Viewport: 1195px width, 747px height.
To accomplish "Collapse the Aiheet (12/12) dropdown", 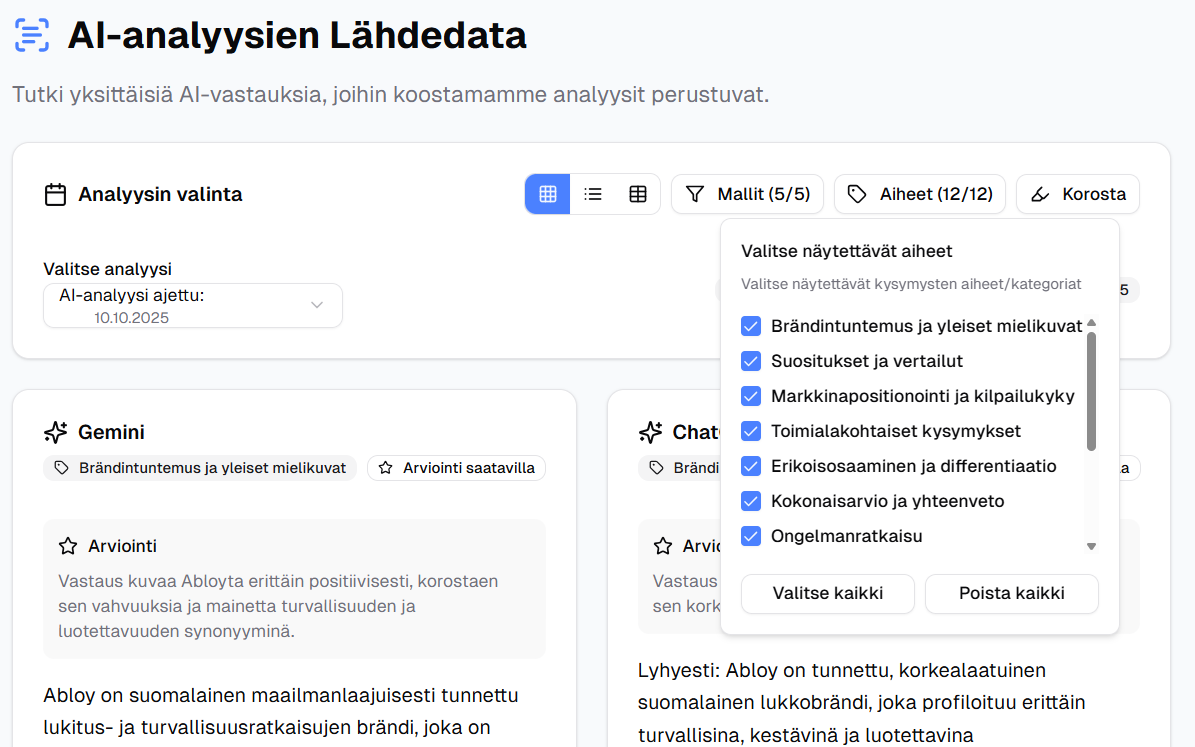I will click(920, 194).
